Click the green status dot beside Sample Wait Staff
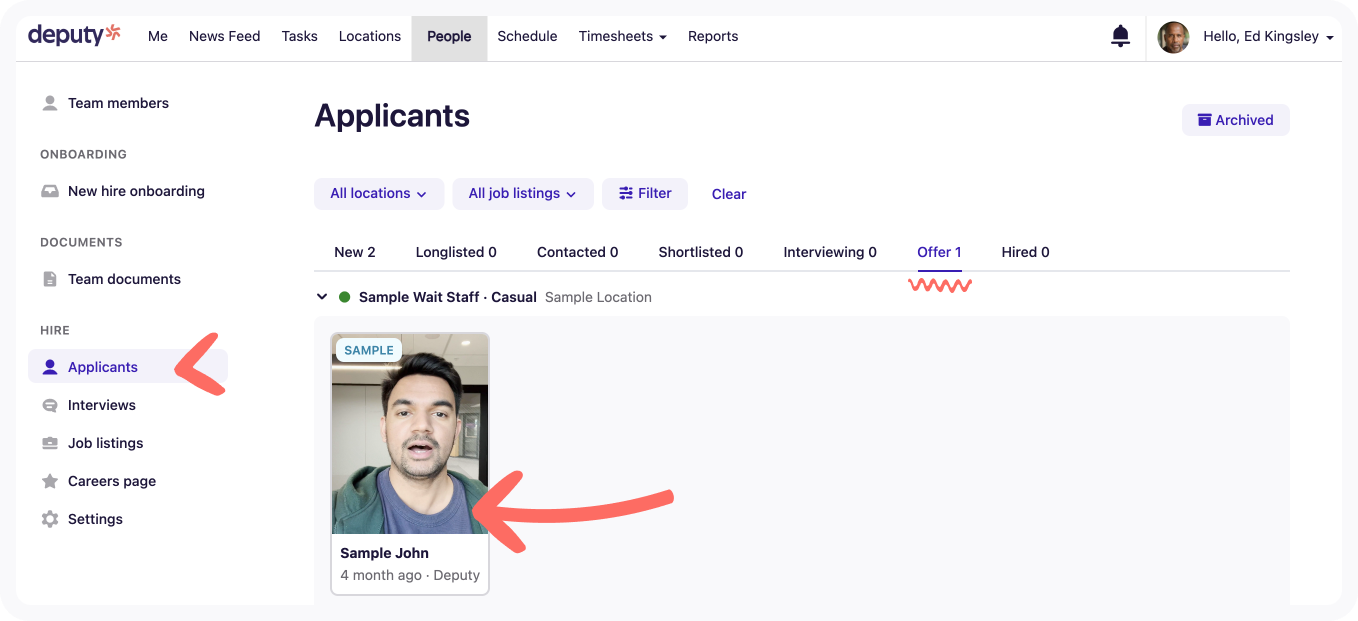 [345, 297]
